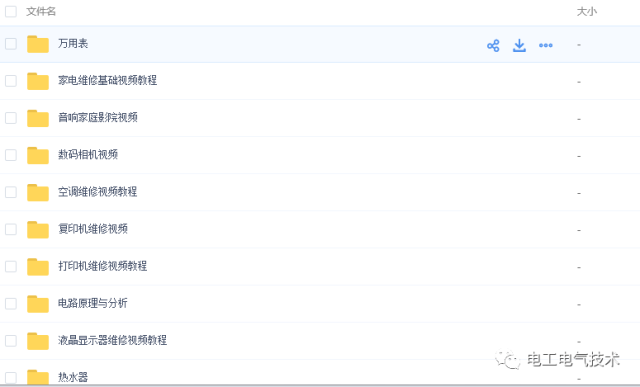Click folder icon of 电路原理与分析
The height and width of the screenshot is (387, 640).
[x=38, y=304]
